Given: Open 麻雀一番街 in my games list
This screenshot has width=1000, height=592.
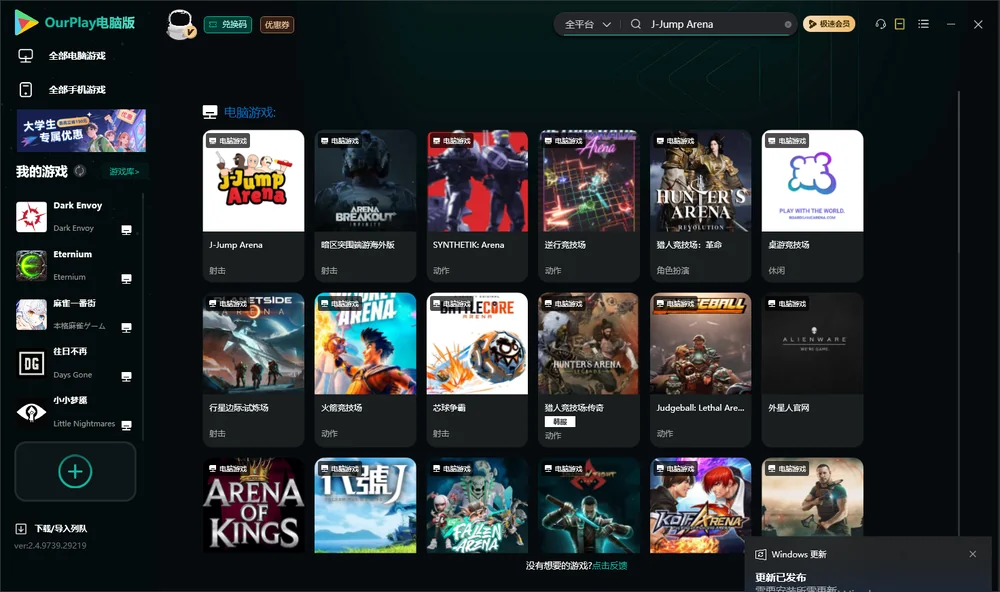Looking at the screenshot, I should coord(77,314).
